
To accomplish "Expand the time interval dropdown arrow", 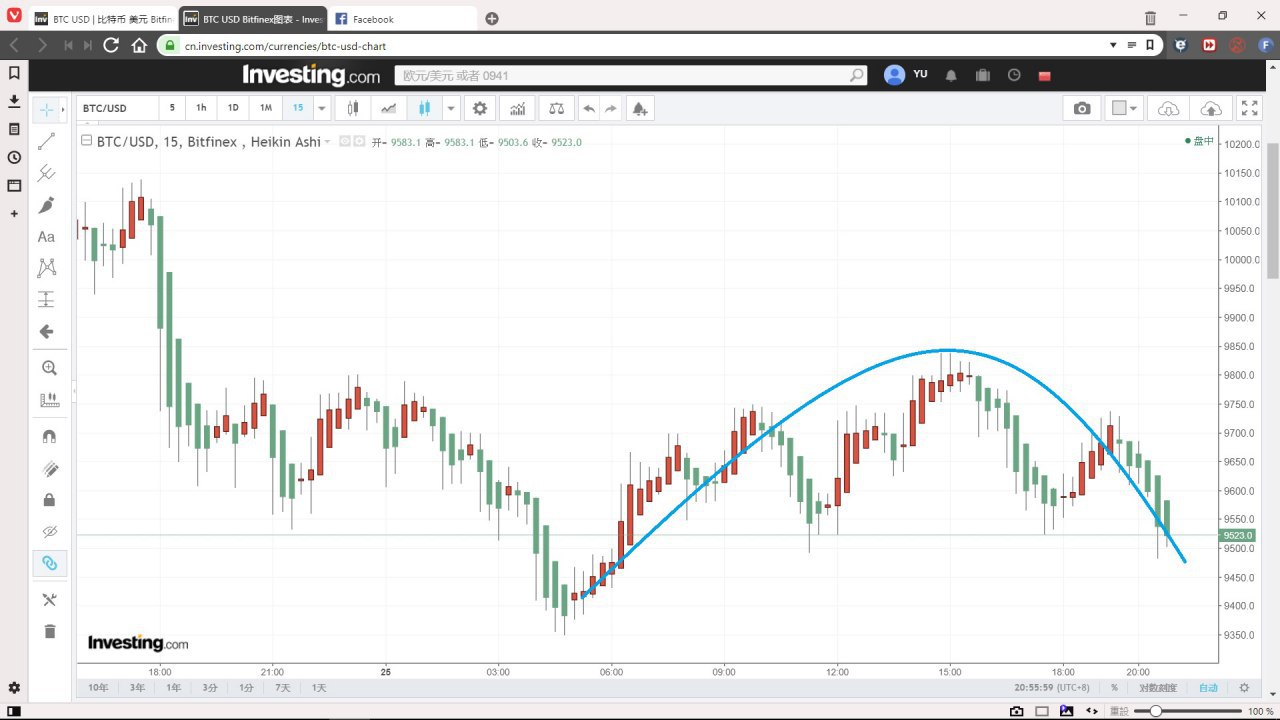I will coord(322,108).
